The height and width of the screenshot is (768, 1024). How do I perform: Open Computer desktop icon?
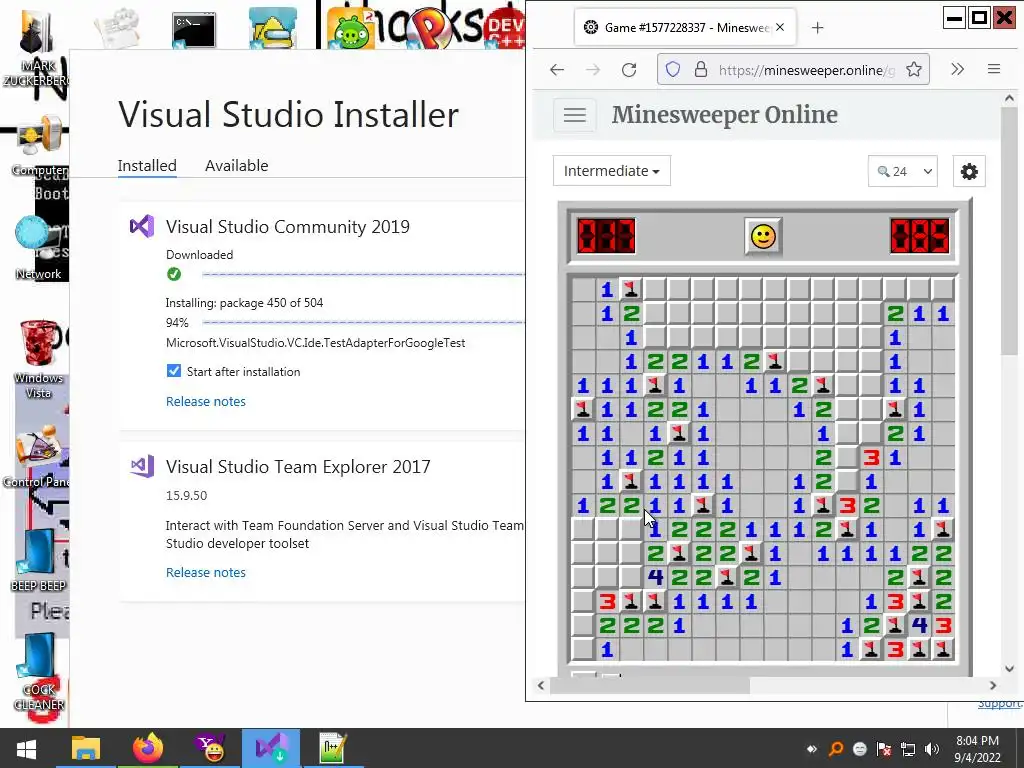pyautogui.click(x=38, y=147)
